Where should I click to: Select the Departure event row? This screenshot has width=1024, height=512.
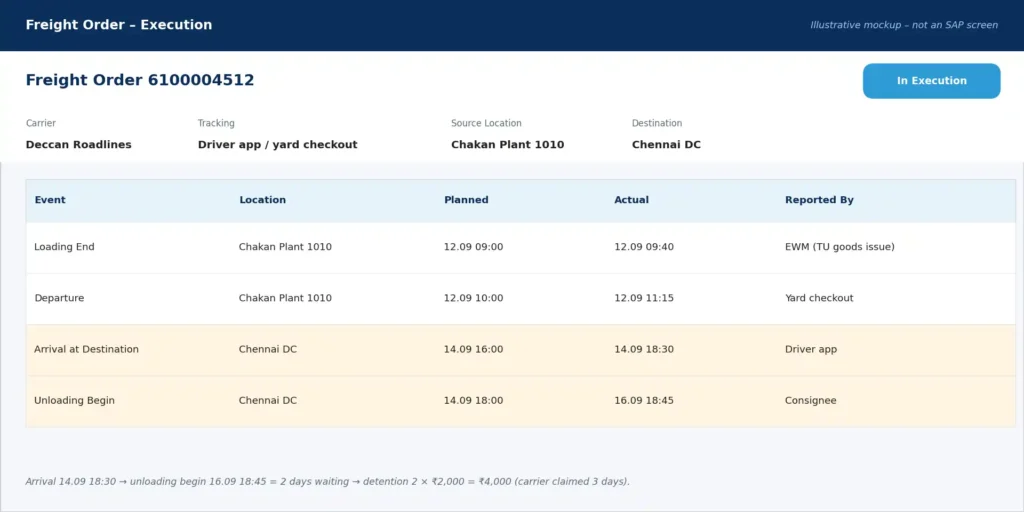point(520,298)
